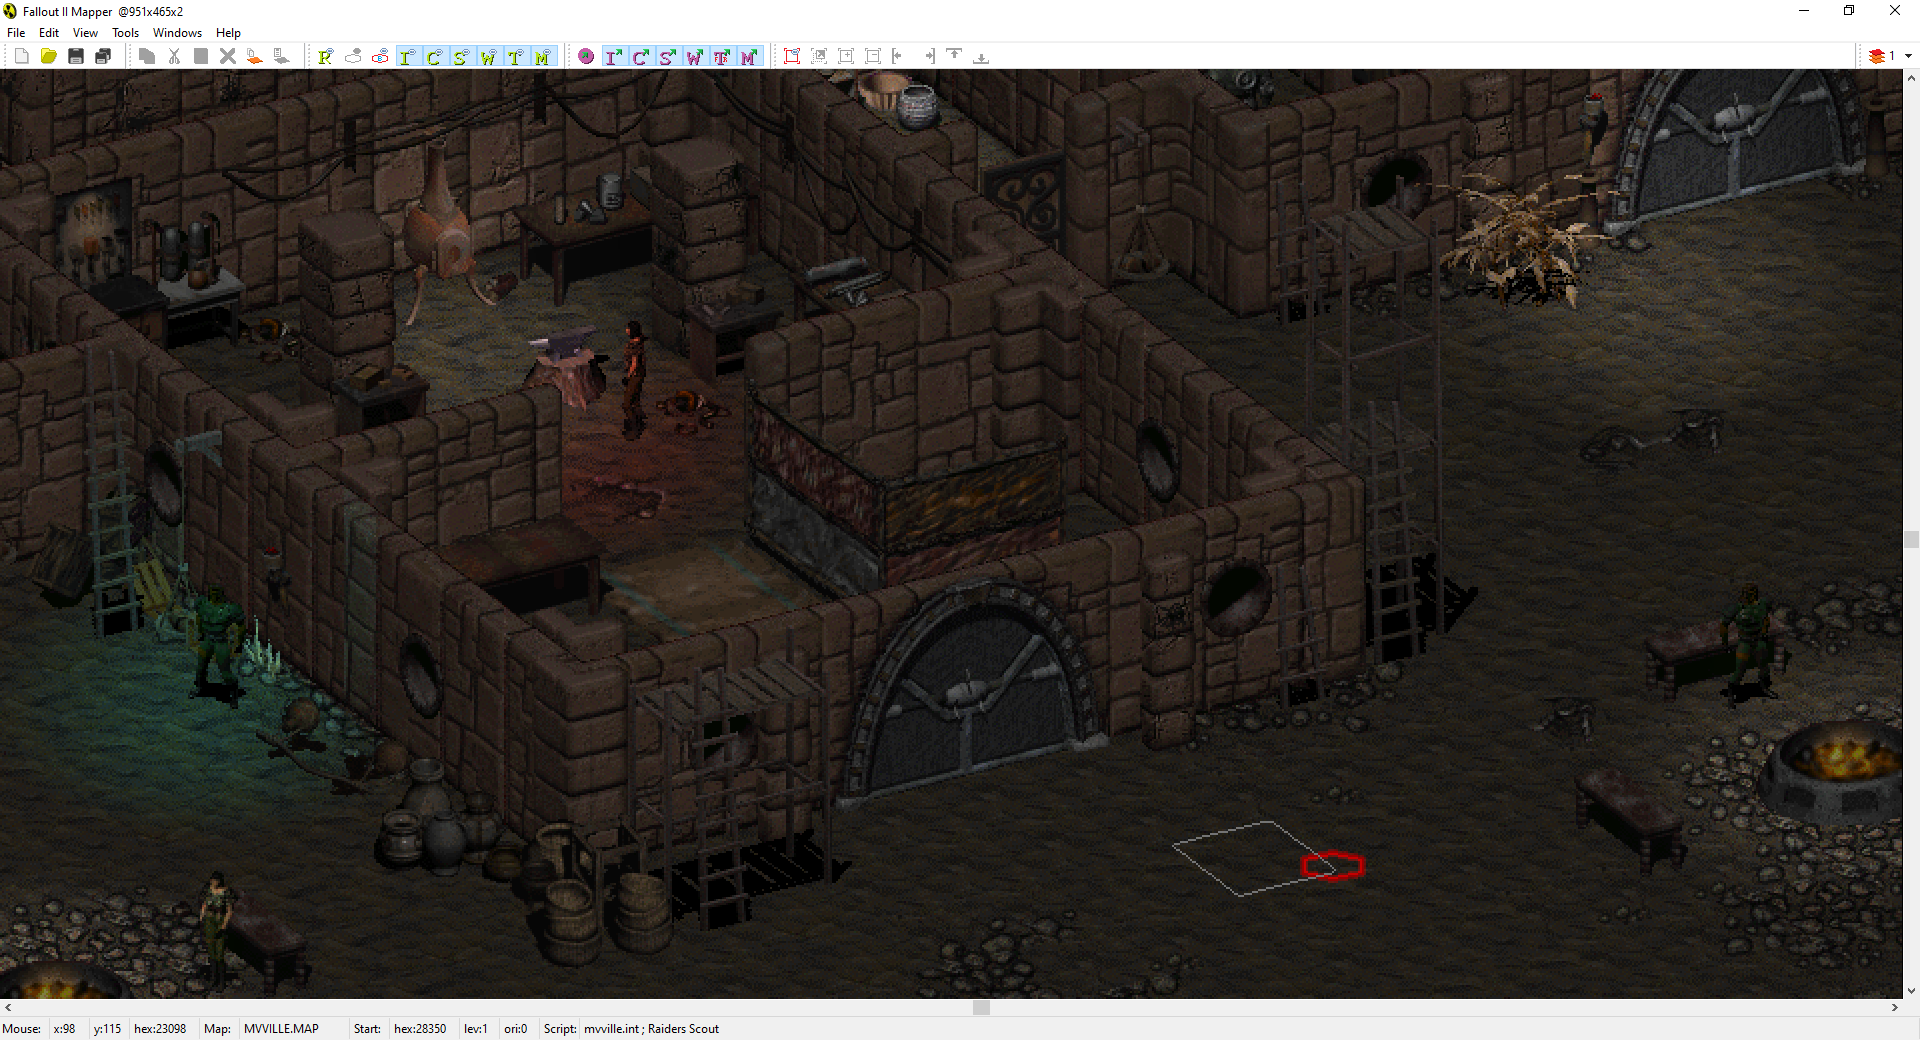Toggle the green S scenery visibility button
Viewport: 1920px width, 1040px height.
click(x=461, y=57)
